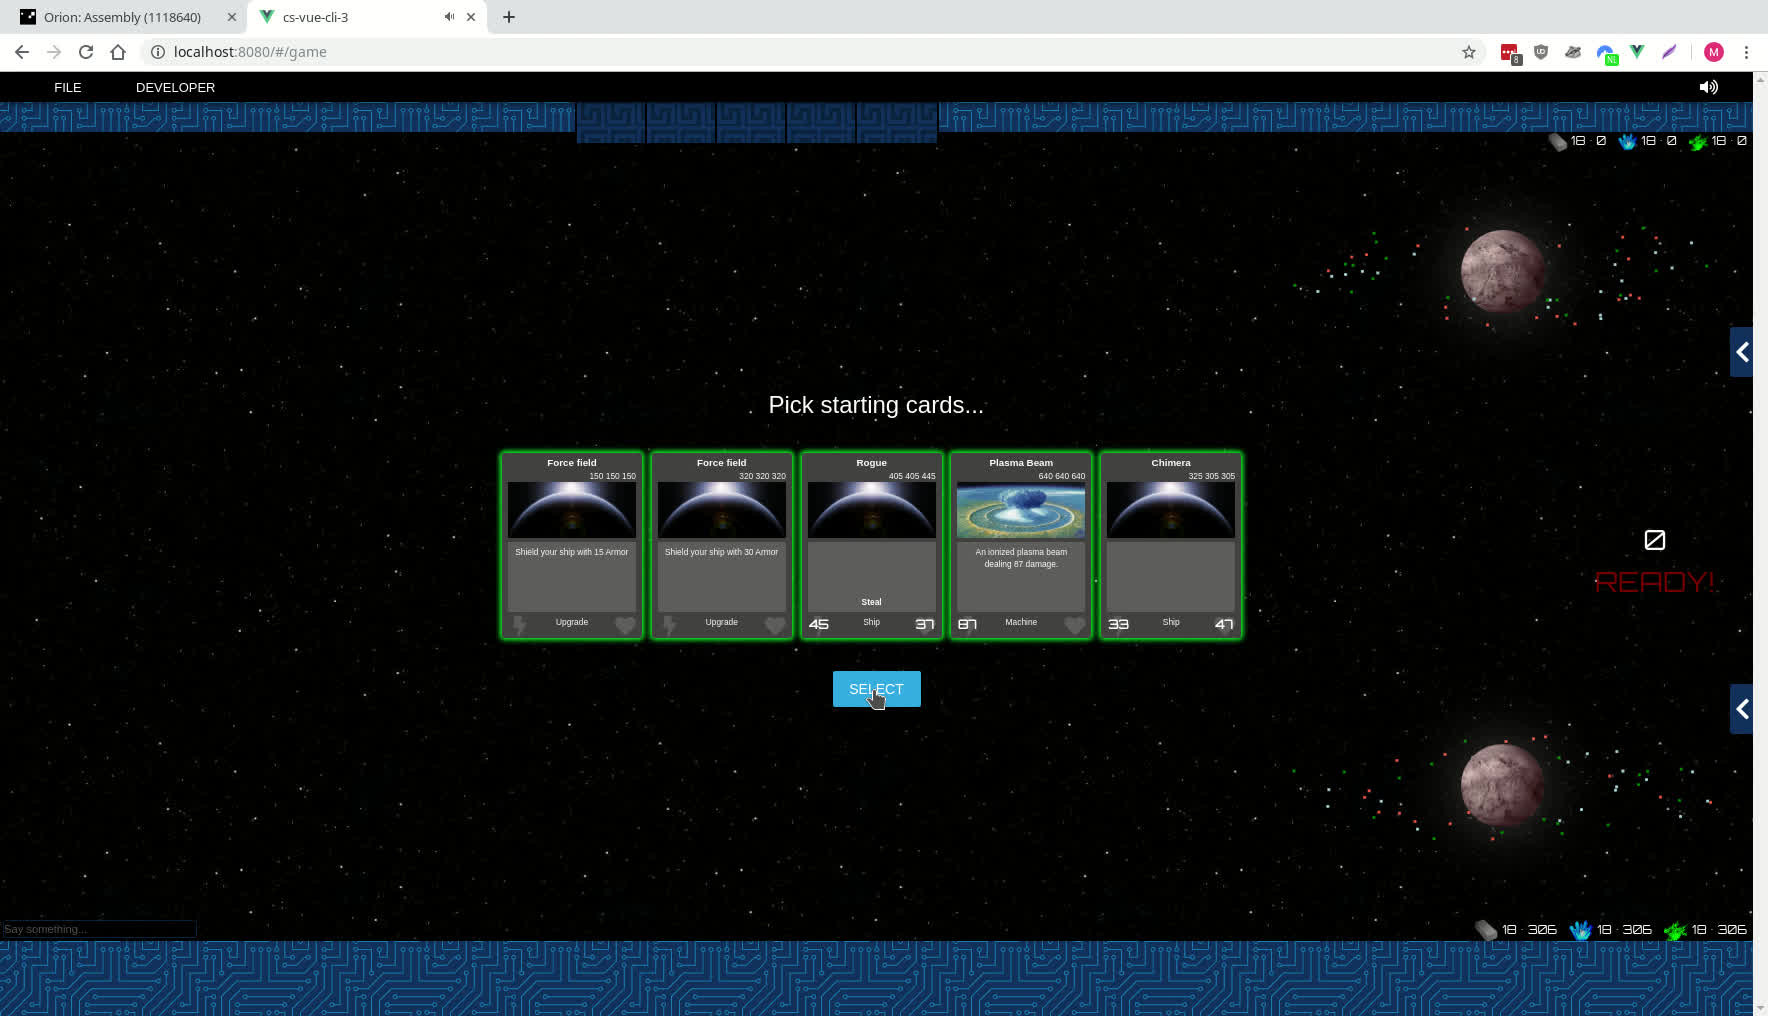The height and width of the screenshot is (1016, 1768).
Task: Click the LastPass red extension icon
Action: tap(1509, 52)
